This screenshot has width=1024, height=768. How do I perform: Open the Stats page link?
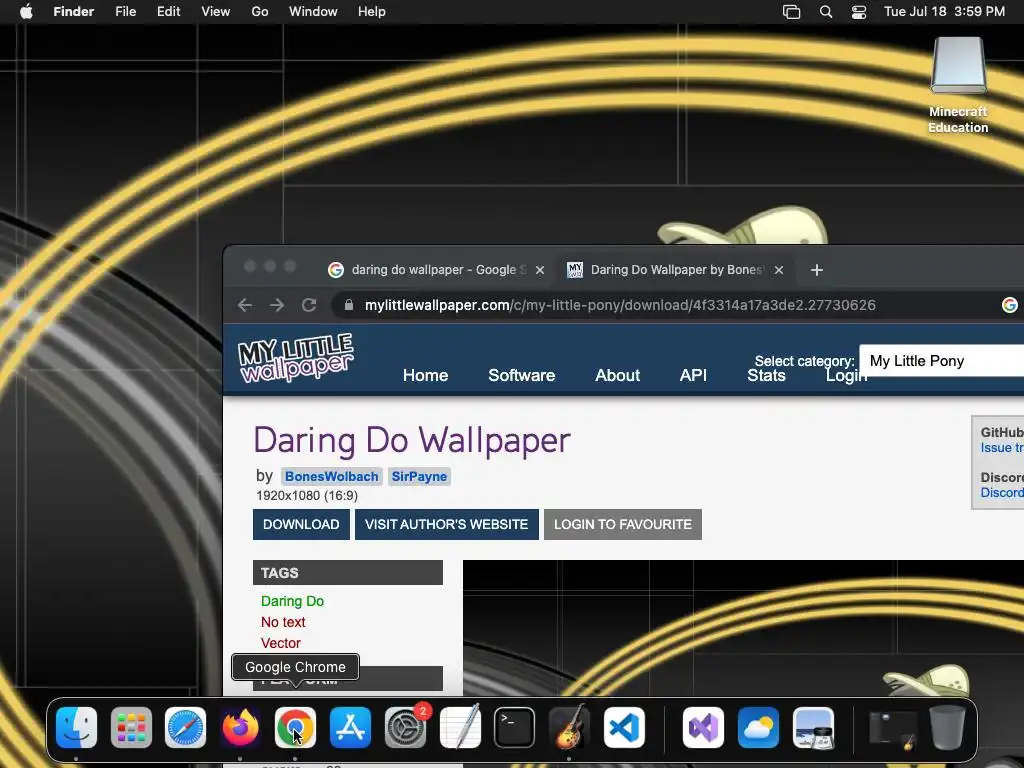tap(766, 376)
